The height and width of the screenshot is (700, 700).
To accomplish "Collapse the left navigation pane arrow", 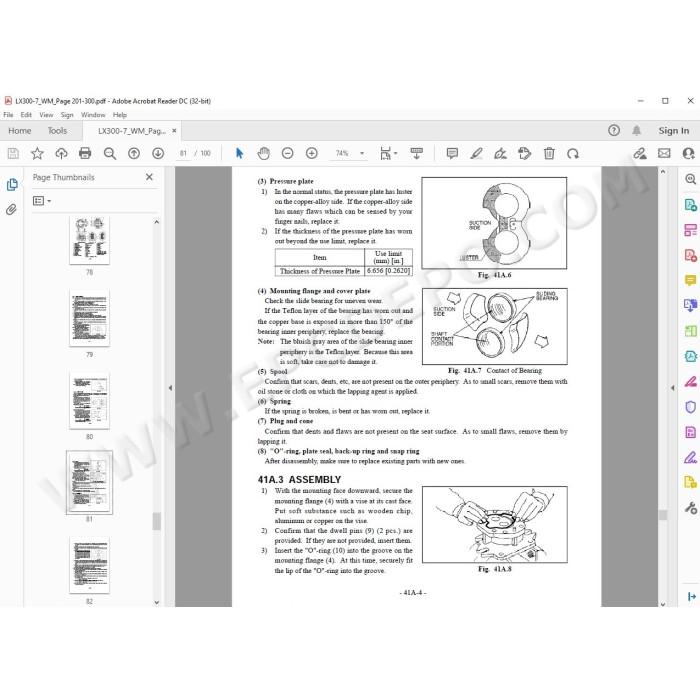I will point(170,388).
